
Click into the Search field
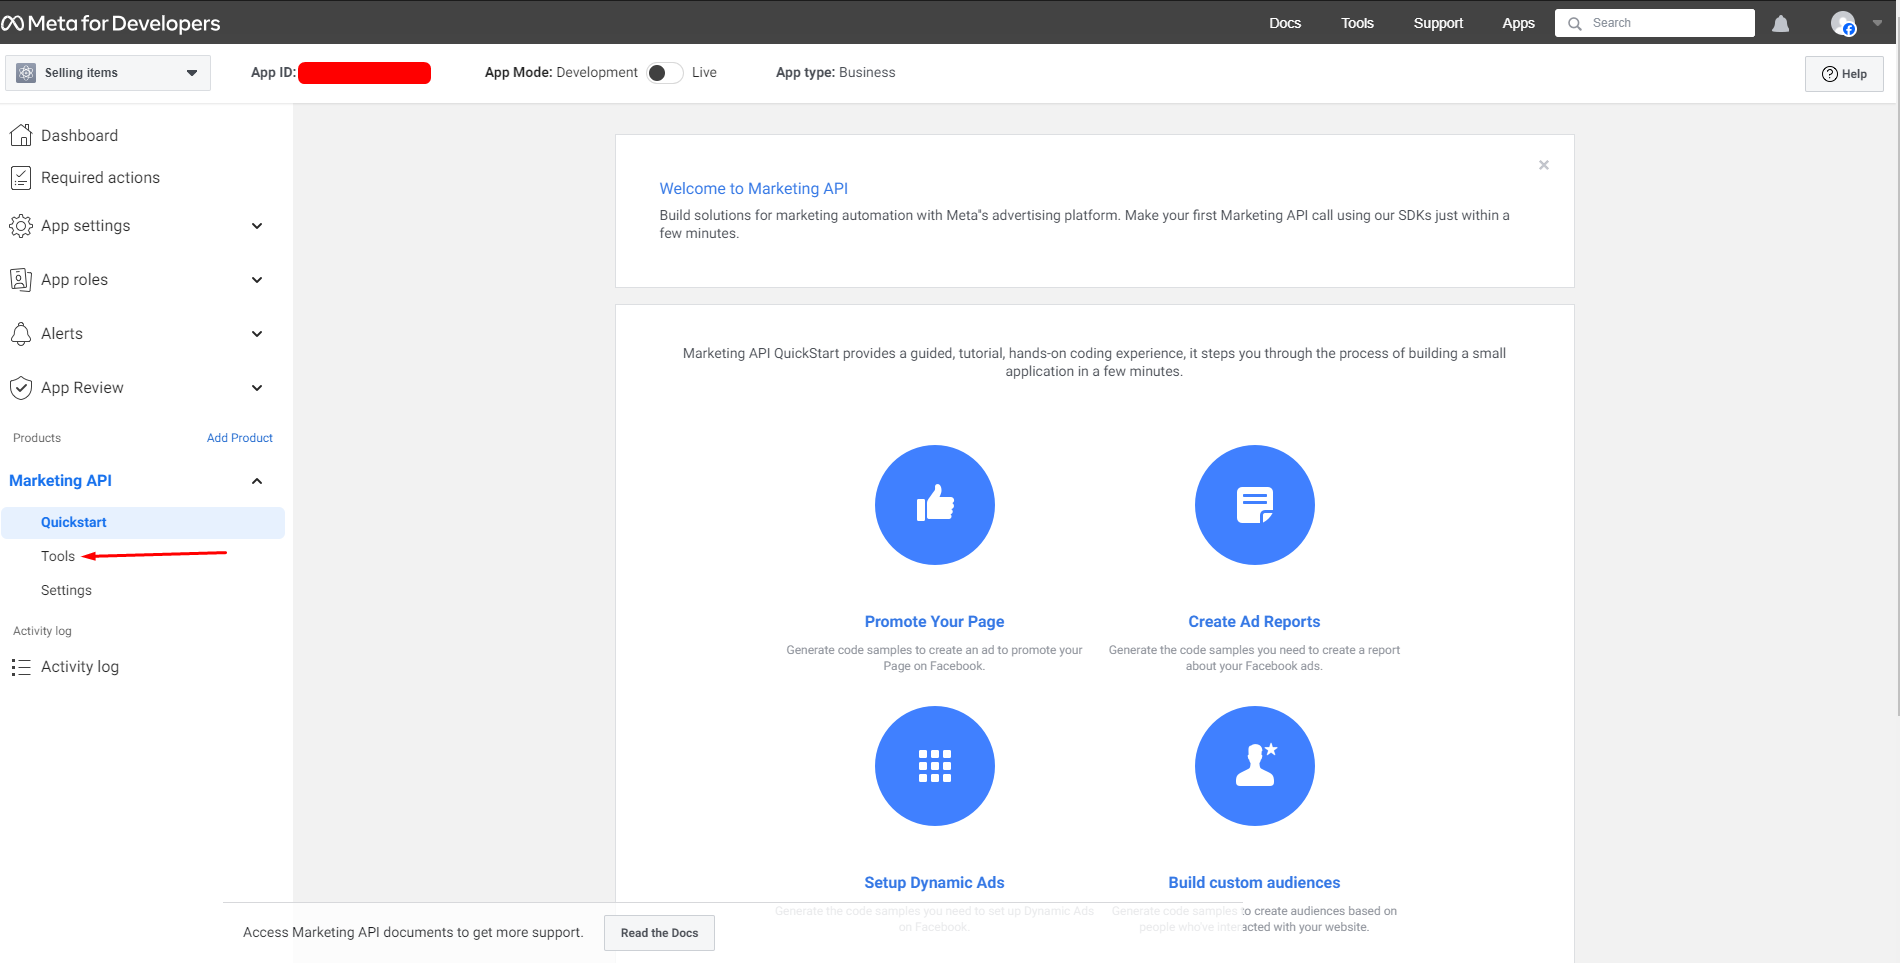click(1655, 23)
